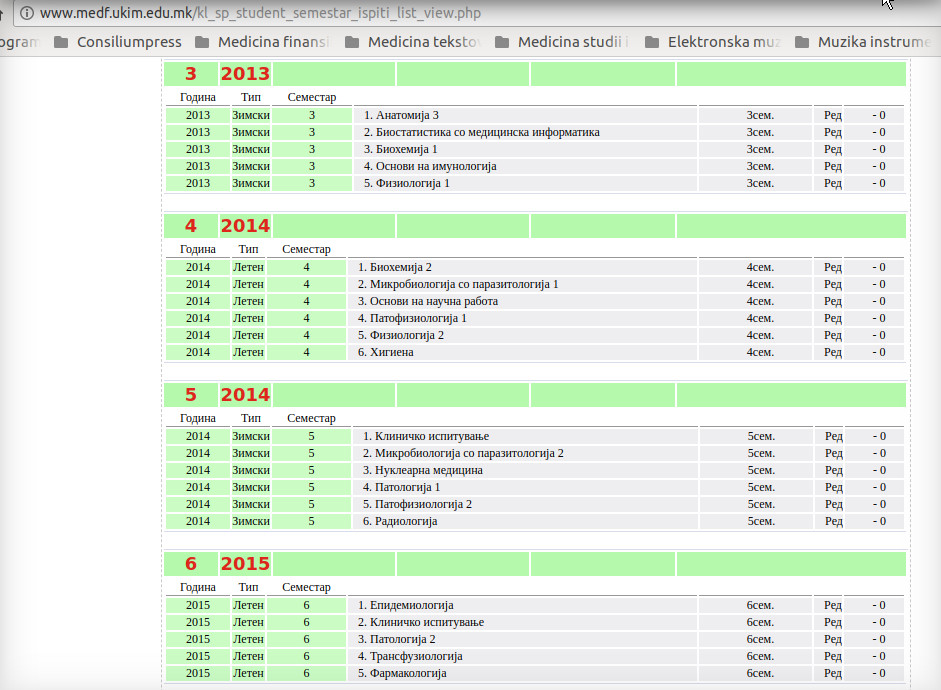Open the Elektronska muz bookmark folder
The image size is (941, 690).
712,42
